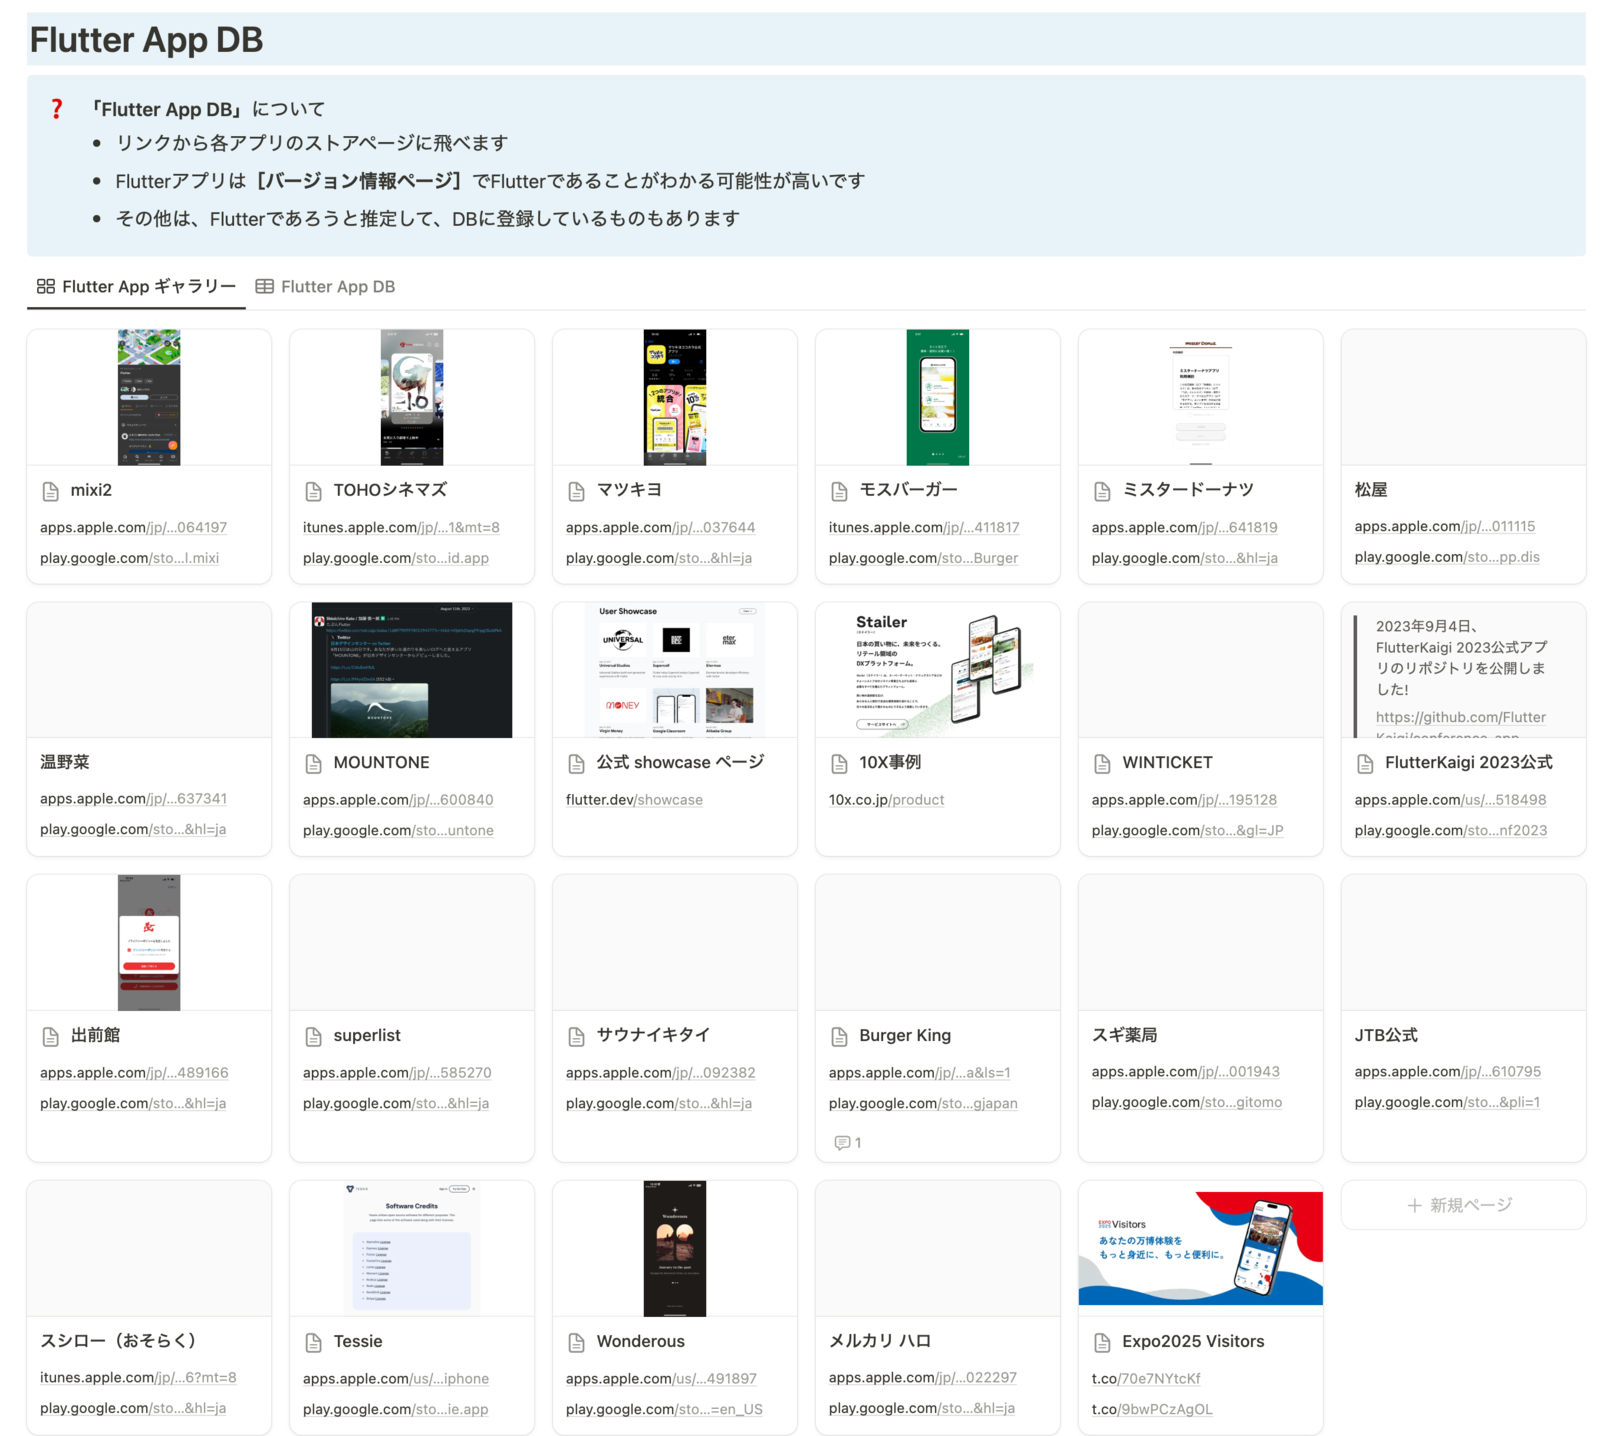Open the Expo2025 Visitors card thumbnail
Screen dimensions: 1600x1436
coord(1200,1247)
